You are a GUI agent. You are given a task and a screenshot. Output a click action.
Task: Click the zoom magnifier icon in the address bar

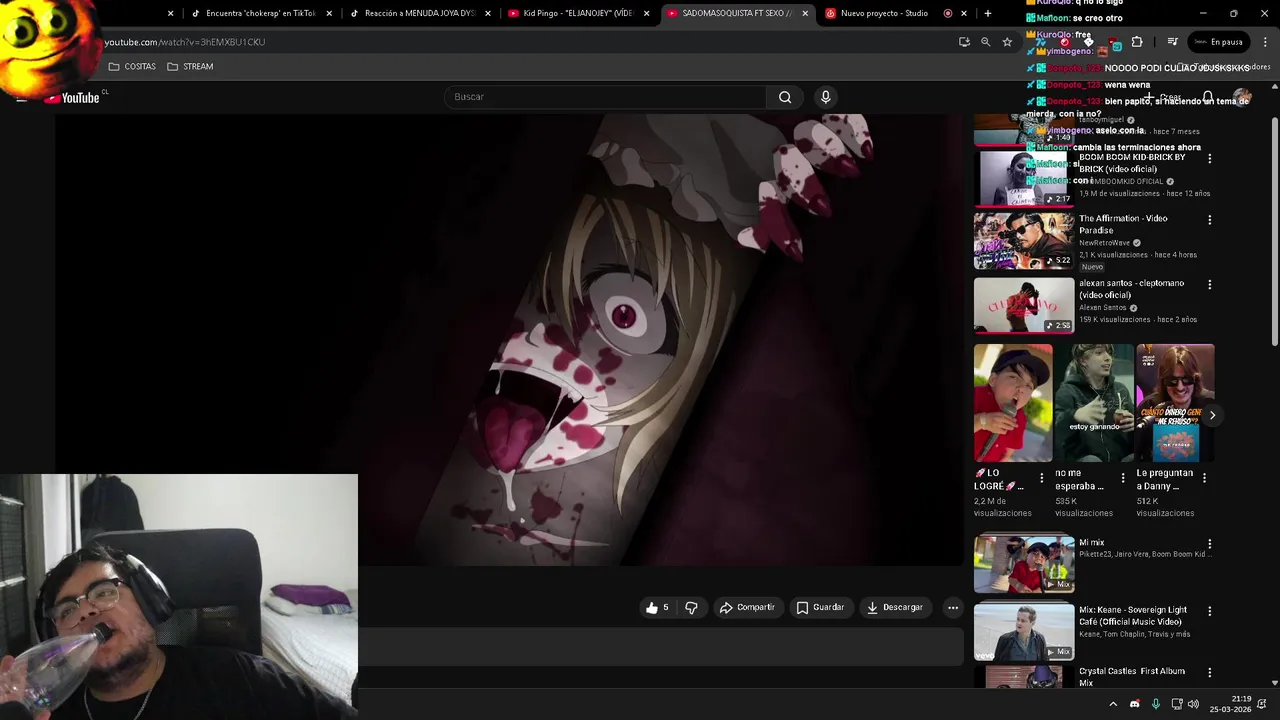985,42
